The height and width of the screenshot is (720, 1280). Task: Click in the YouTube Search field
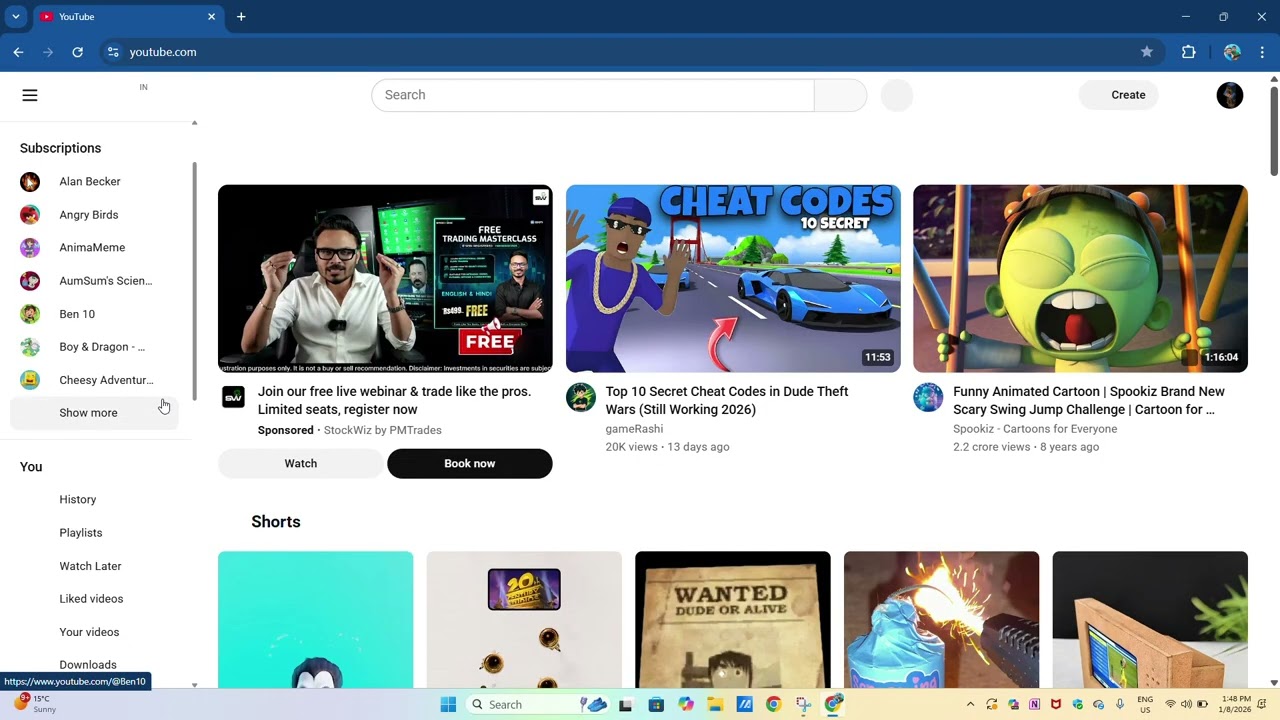point(593,95)
